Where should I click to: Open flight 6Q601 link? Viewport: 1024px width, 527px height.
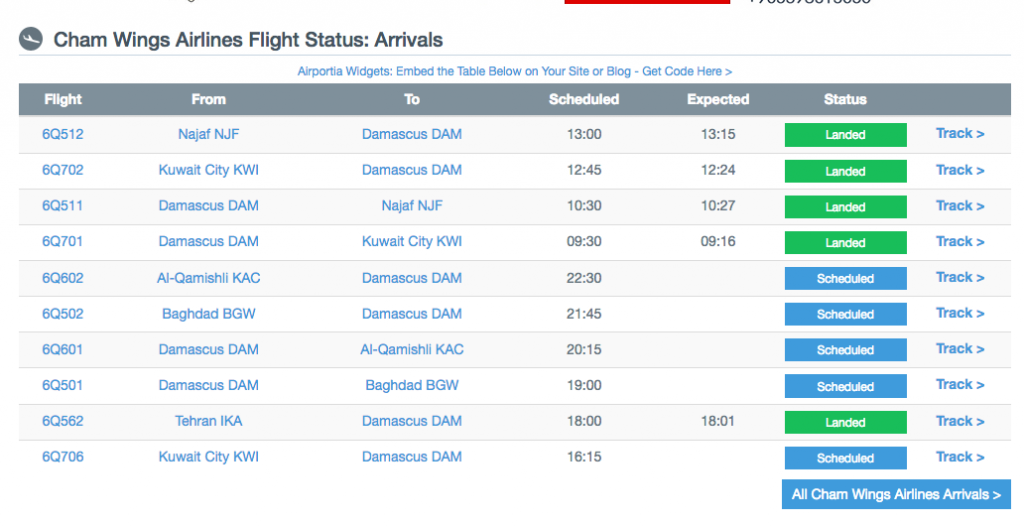(x=63, y=349)
